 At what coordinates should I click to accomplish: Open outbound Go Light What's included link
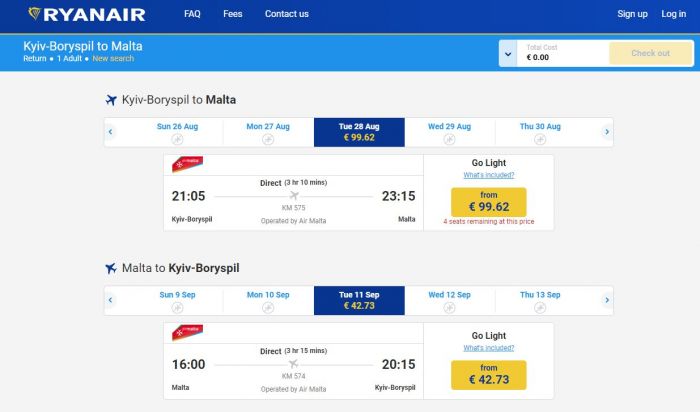[488, 175]
